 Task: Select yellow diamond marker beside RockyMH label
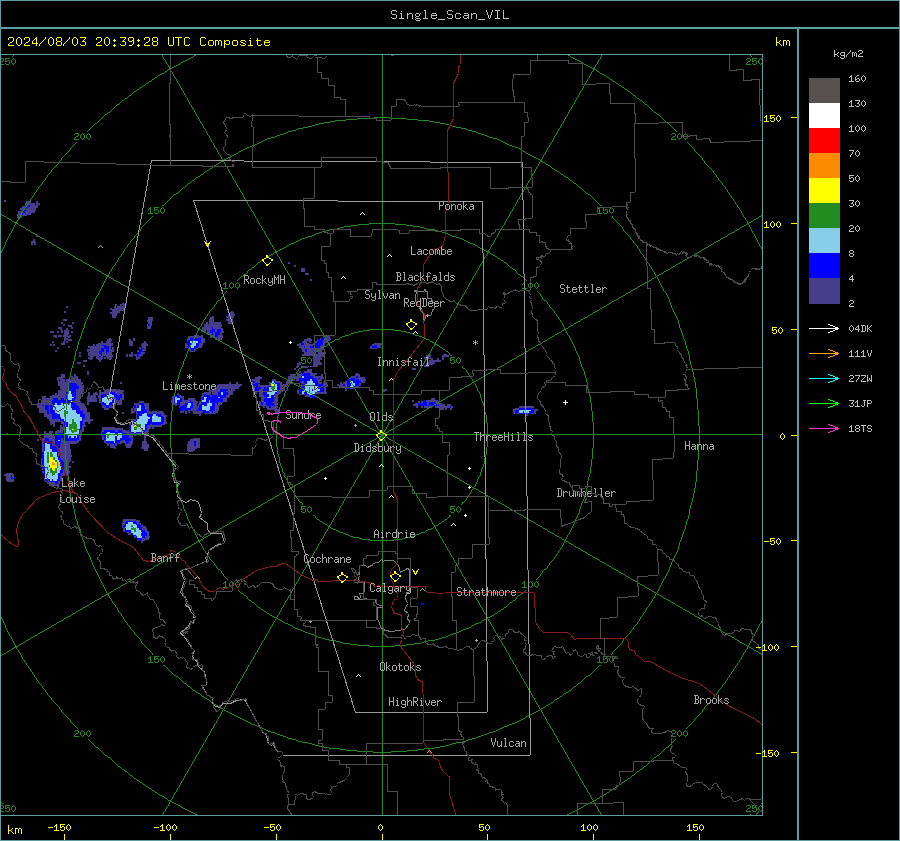(x=267, y=261)
